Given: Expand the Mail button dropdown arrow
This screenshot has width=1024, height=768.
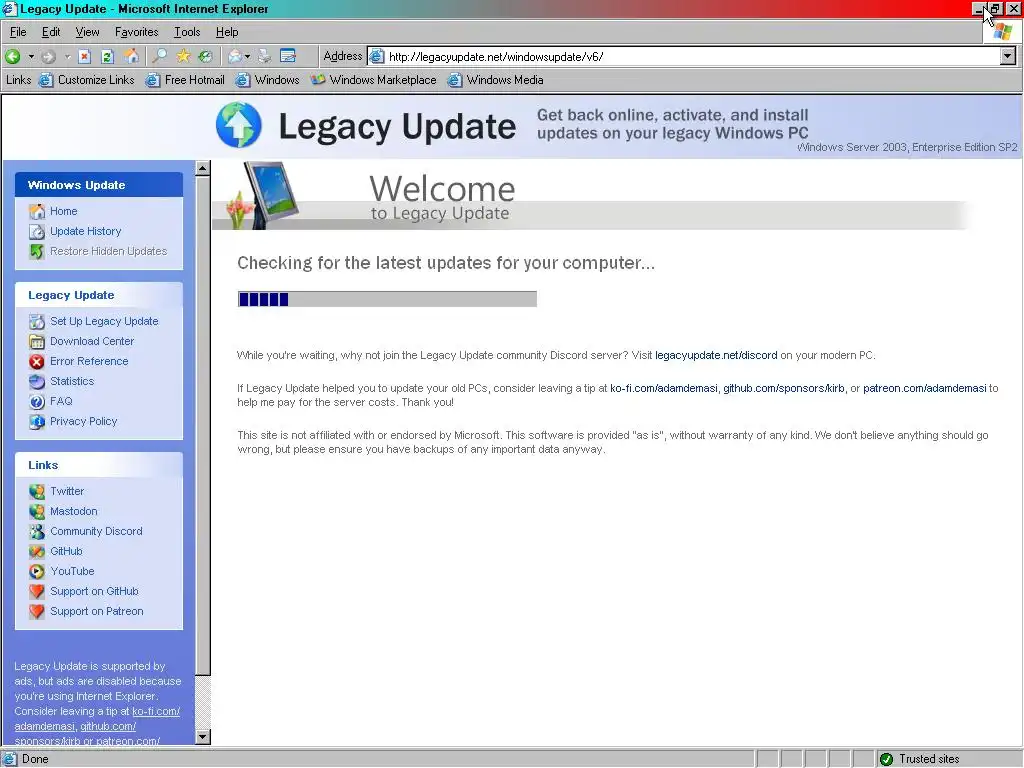Looking at the screenshot, I should 248,57.
